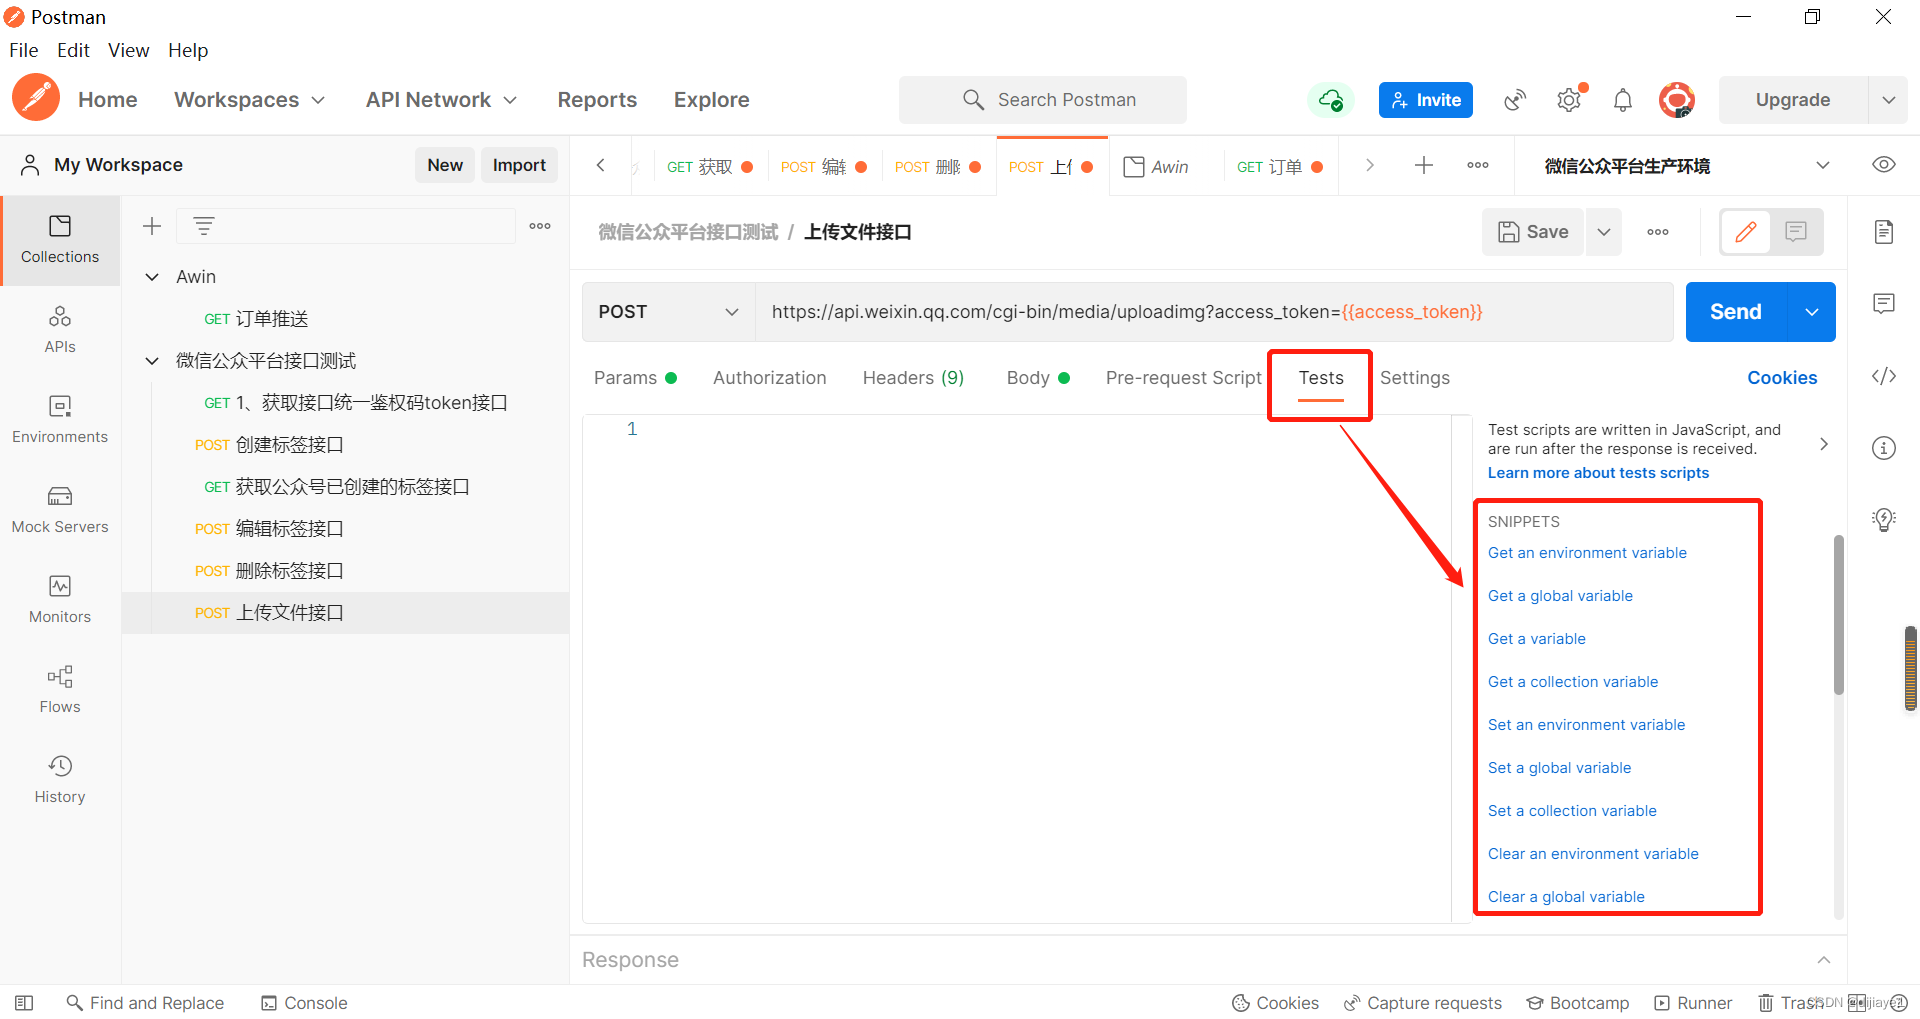Switch to the Headers (9) tab
1920x1019 pixels.
913,378
